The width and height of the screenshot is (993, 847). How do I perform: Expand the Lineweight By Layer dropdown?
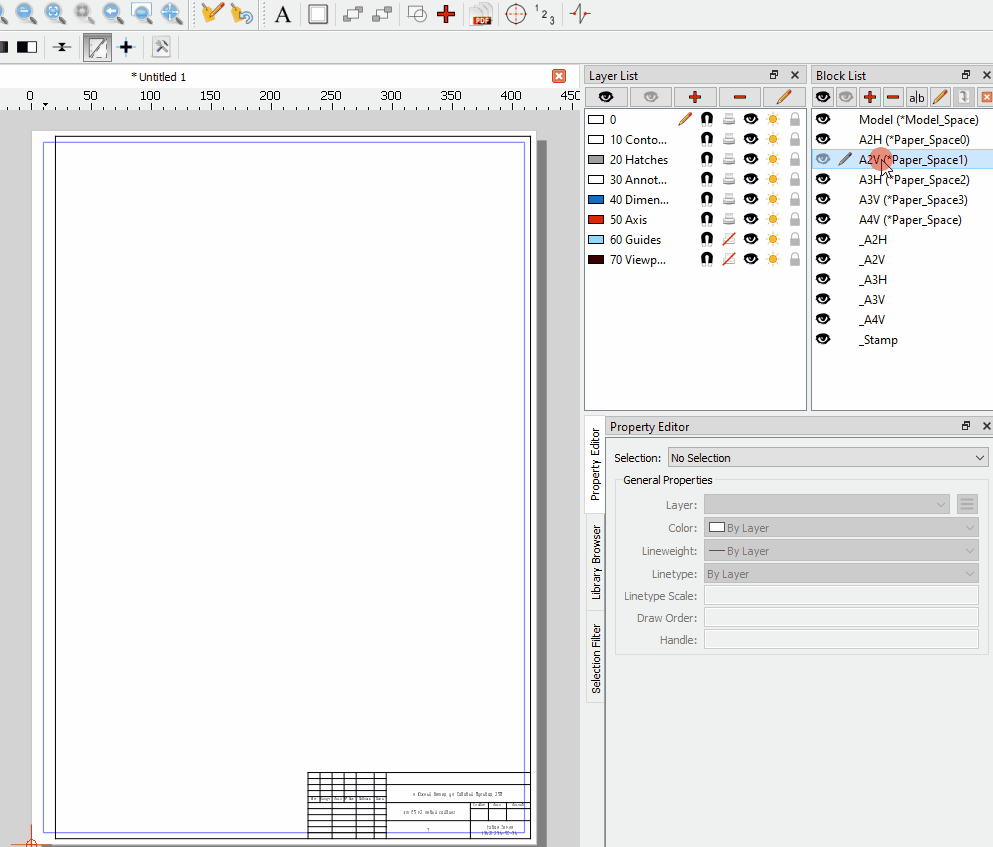840,551
